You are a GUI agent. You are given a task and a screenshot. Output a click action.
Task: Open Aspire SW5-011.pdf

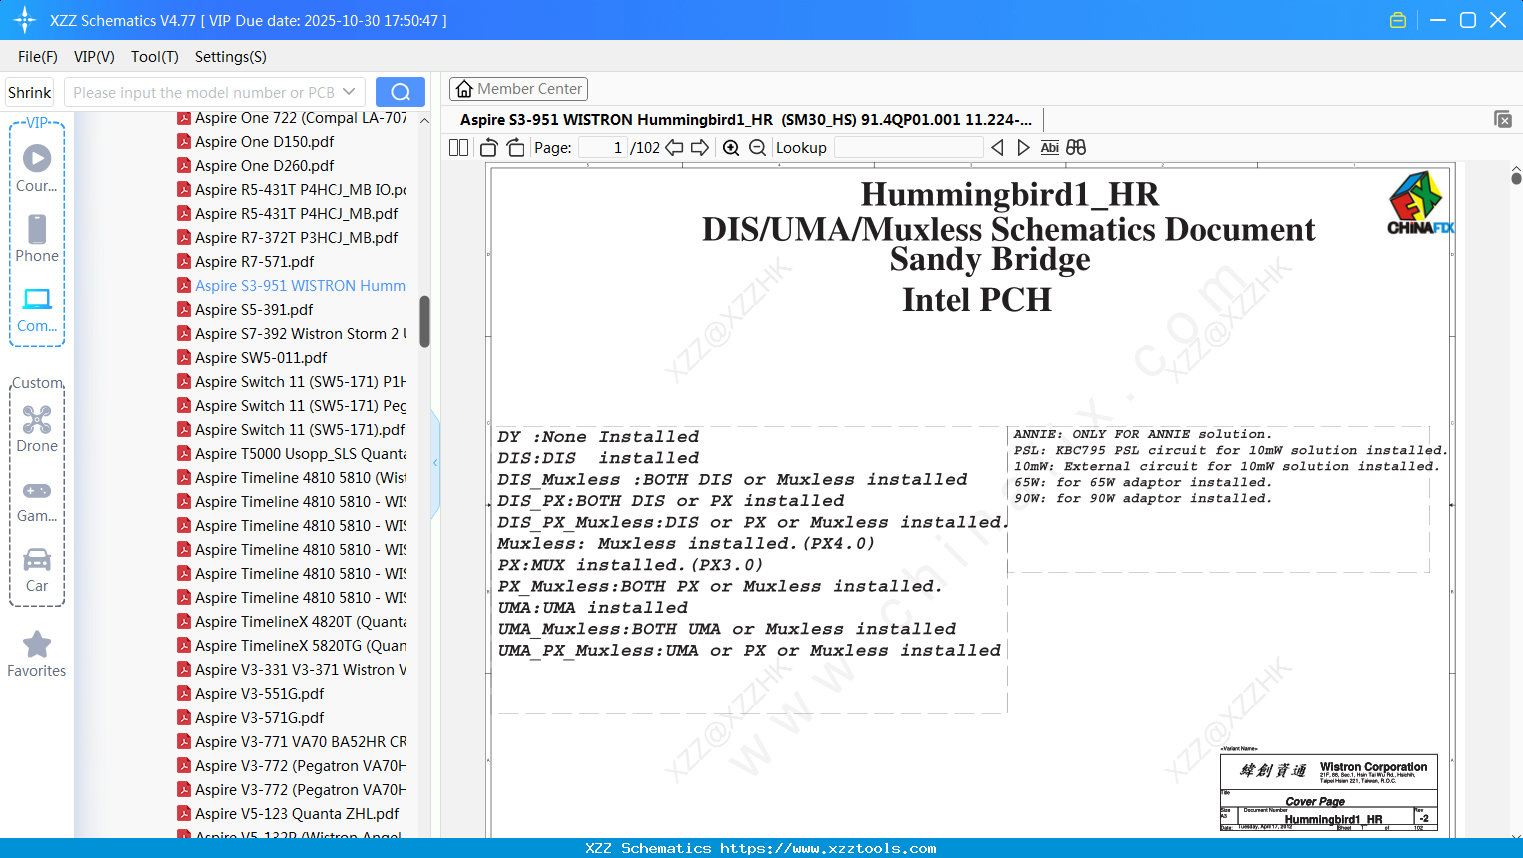point(261,358)
